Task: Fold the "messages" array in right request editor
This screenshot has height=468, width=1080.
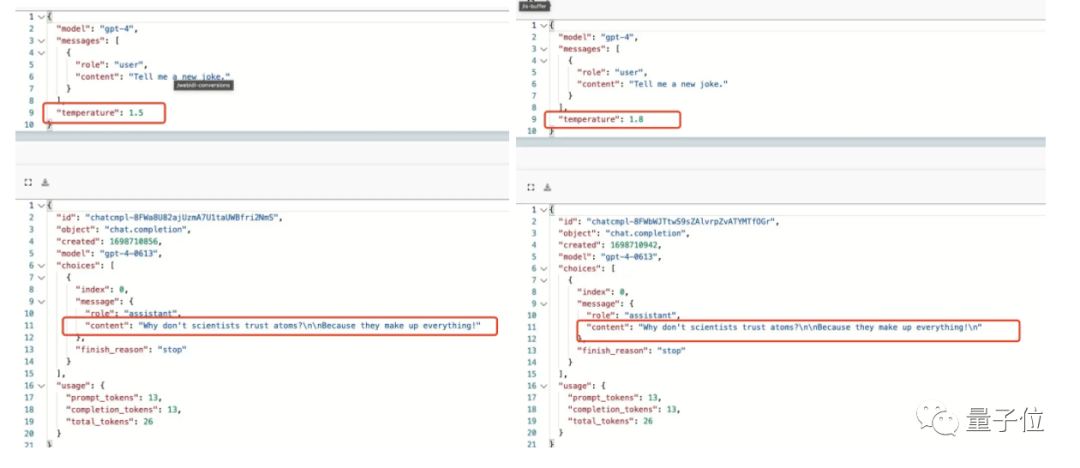Action: coord(543,48)
